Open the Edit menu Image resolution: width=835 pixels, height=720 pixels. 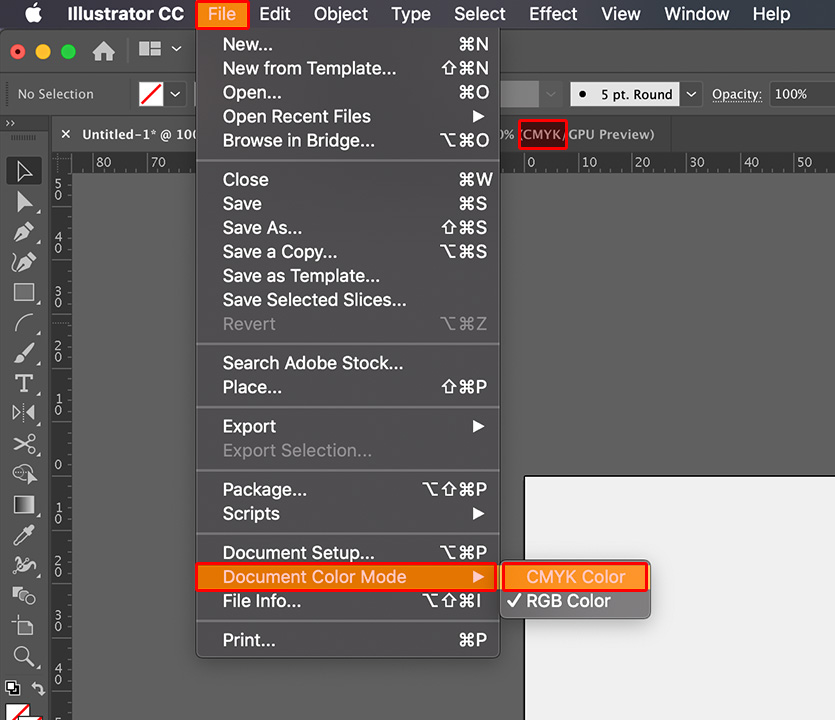(x=275, y=14)
